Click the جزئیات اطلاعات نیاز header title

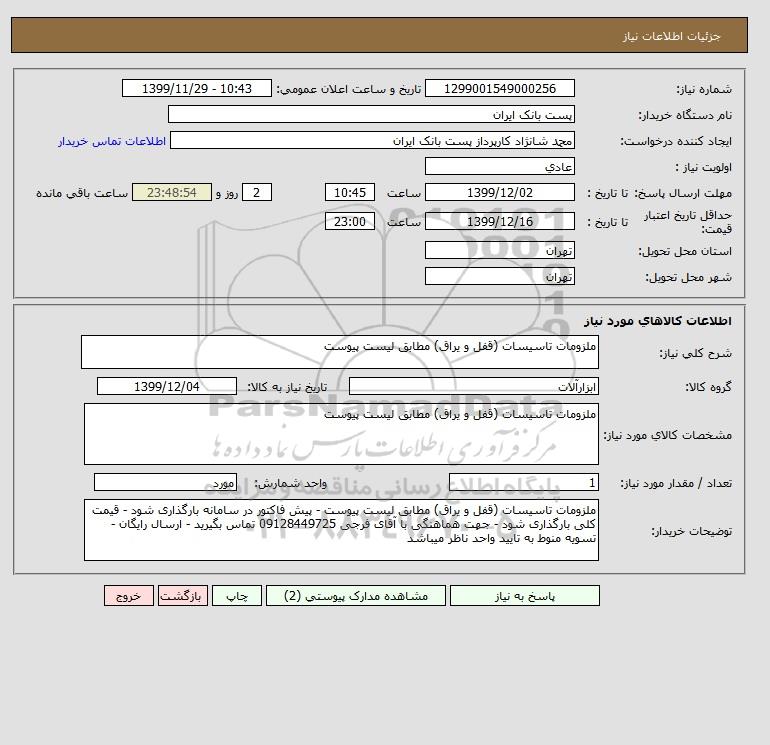671,36
